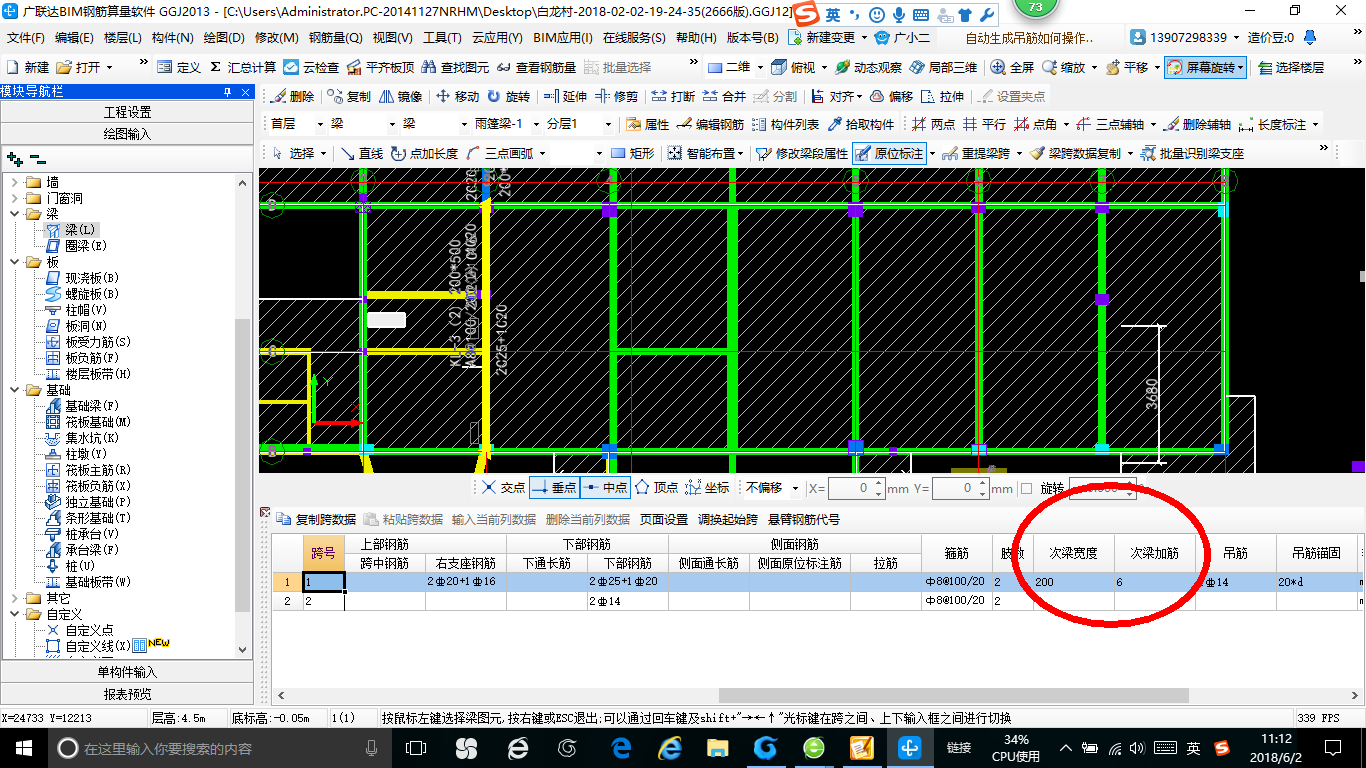The height and width of the screenshot is (768, 1366).
Task: Click the 延伸 extend tool
Action: 565,97
